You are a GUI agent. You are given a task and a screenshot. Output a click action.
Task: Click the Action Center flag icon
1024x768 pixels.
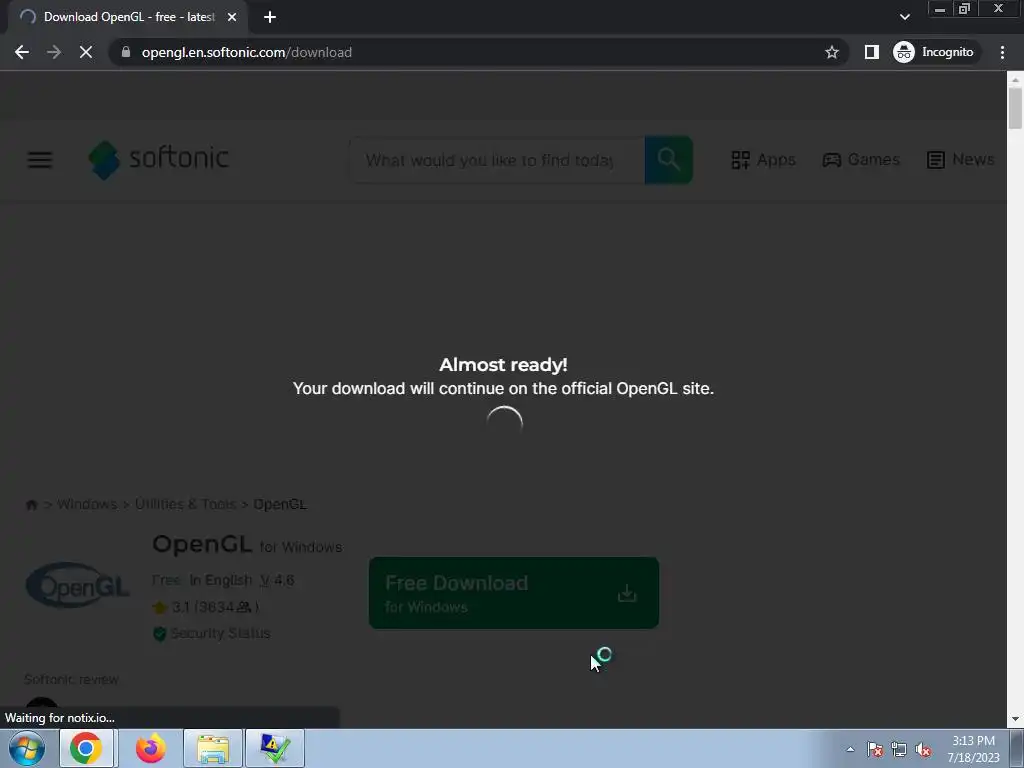click(x=875, y=749)
